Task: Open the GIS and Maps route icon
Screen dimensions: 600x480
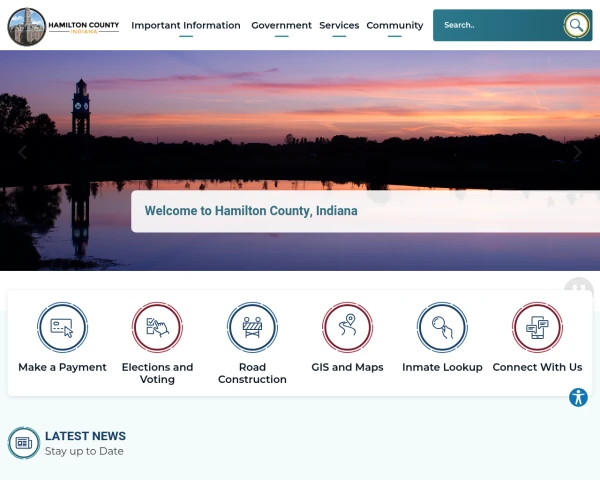Action: tap(347, 327)
